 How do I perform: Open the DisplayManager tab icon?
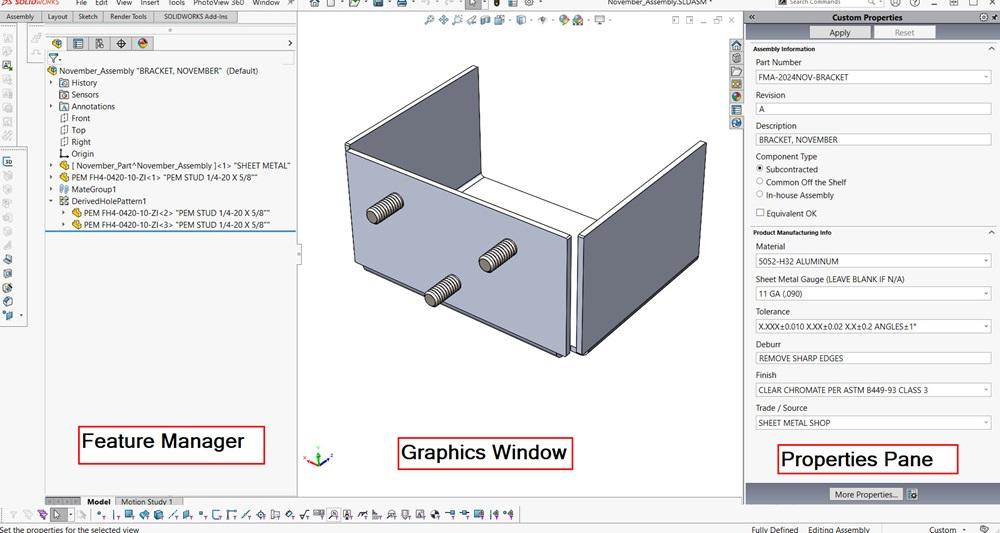point(142,43)
